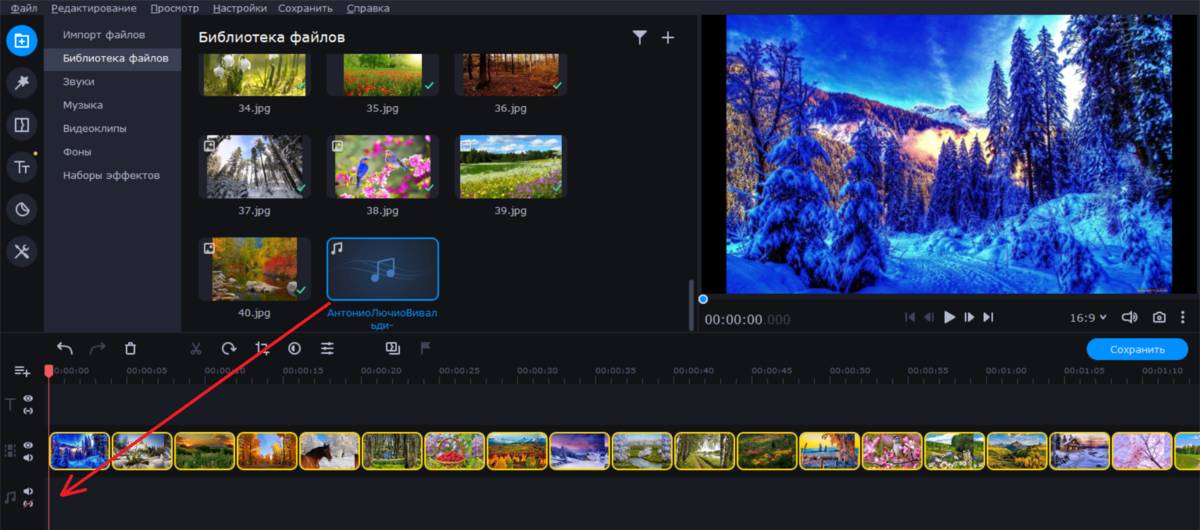Select the Vivaldi audio file thumbnail
1200x530 pixels.
point(383,269)
